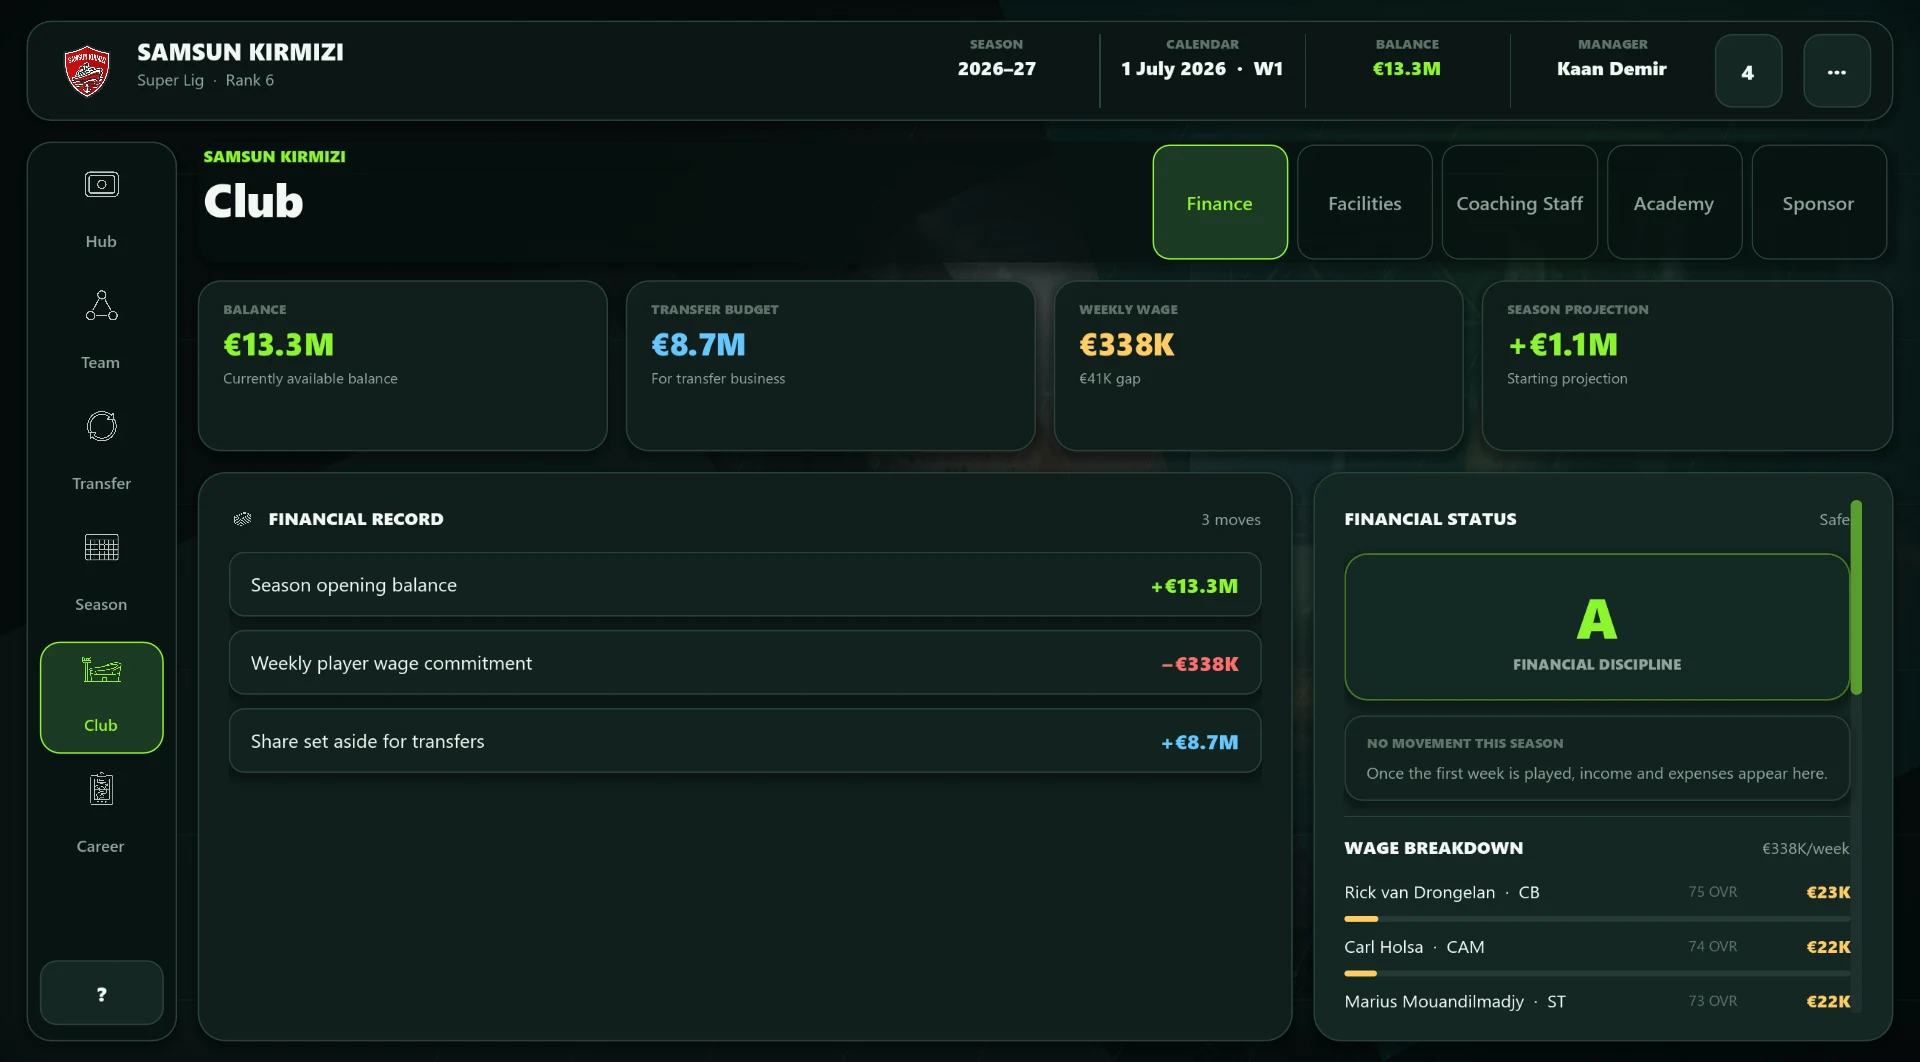Click the No Movement This Season notice

[x=1597, y=758]
